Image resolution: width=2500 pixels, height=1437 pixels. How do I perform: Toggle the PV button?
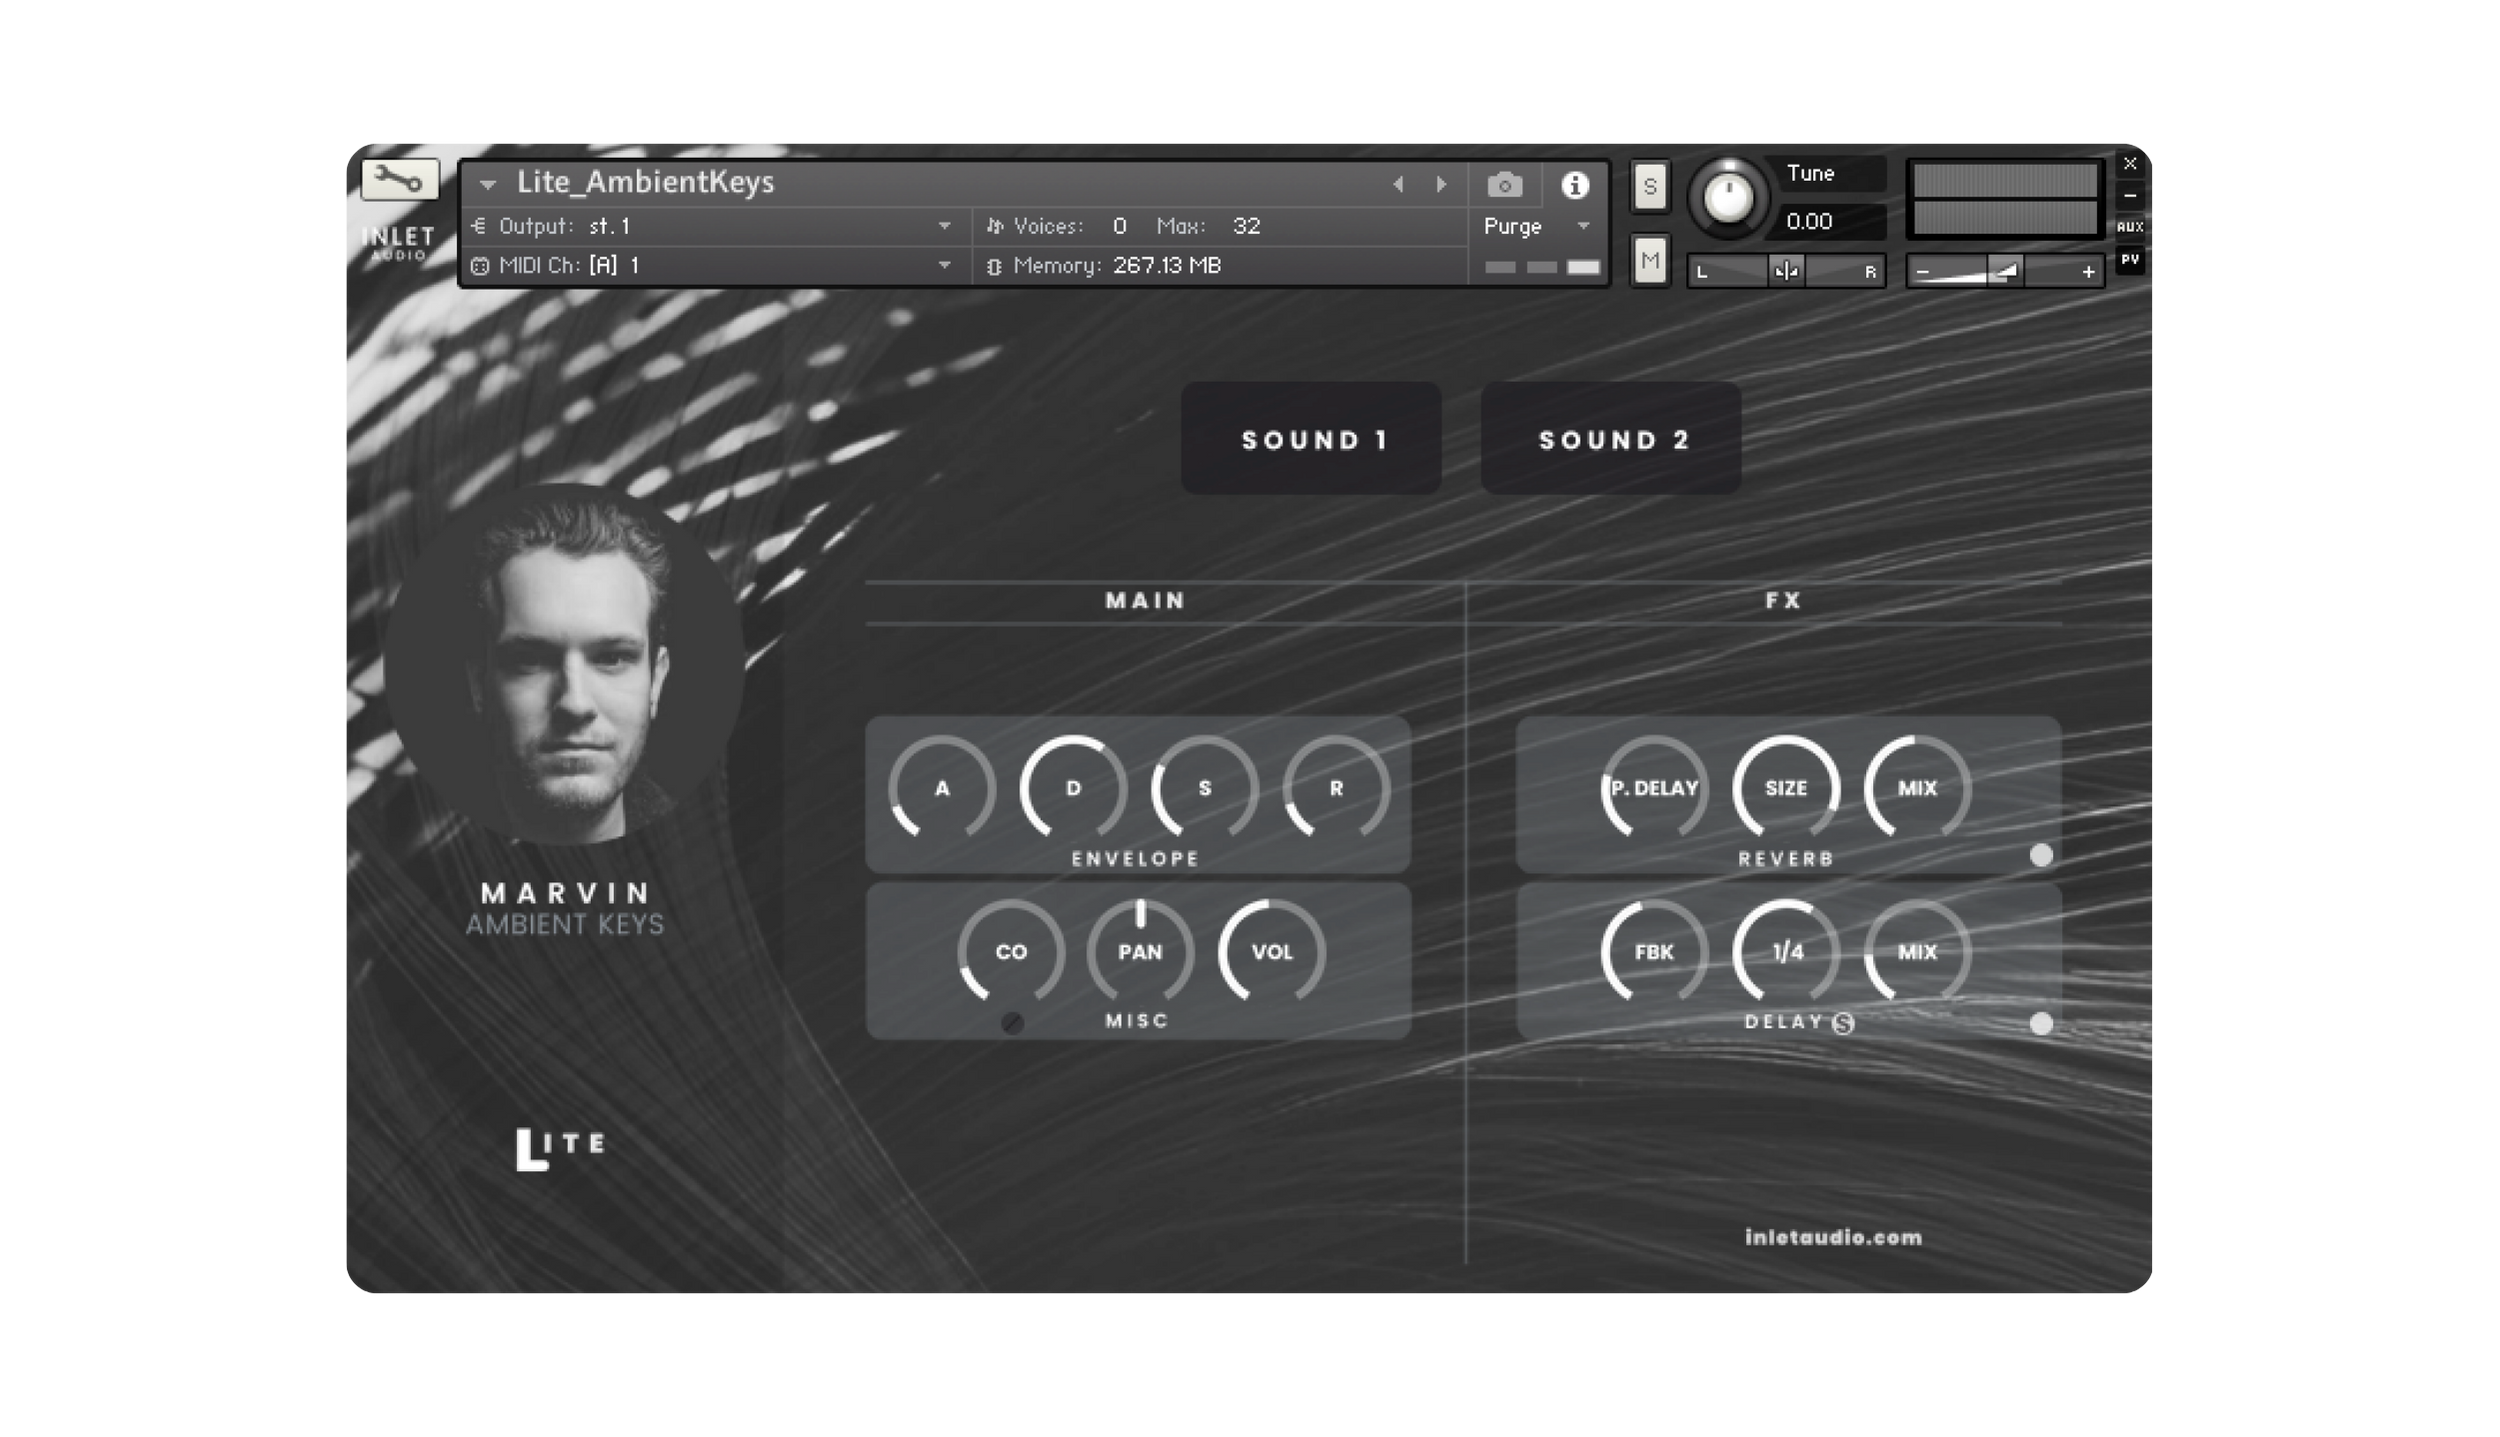tap(2130, 260)
